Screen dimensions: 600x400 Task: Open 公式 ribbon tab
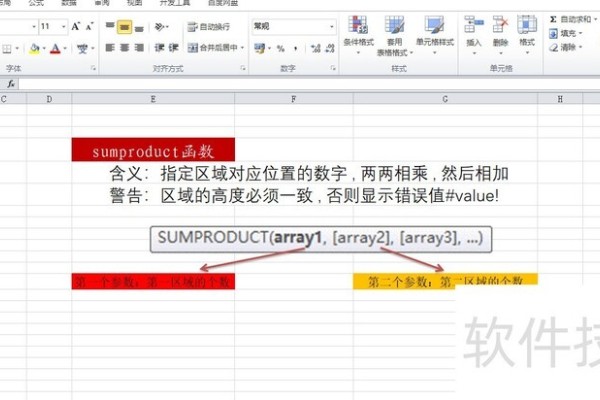click(x=36, y=3)
